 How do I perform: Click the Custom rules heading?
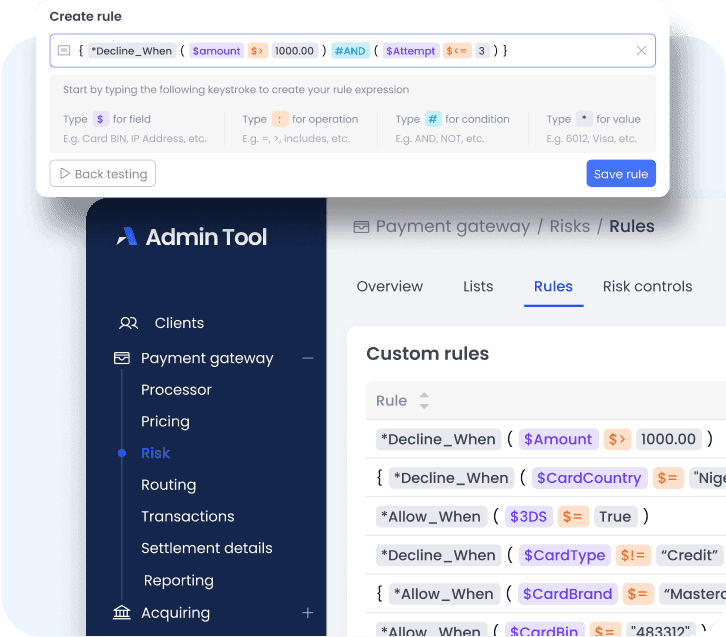[x=427, y=353]
